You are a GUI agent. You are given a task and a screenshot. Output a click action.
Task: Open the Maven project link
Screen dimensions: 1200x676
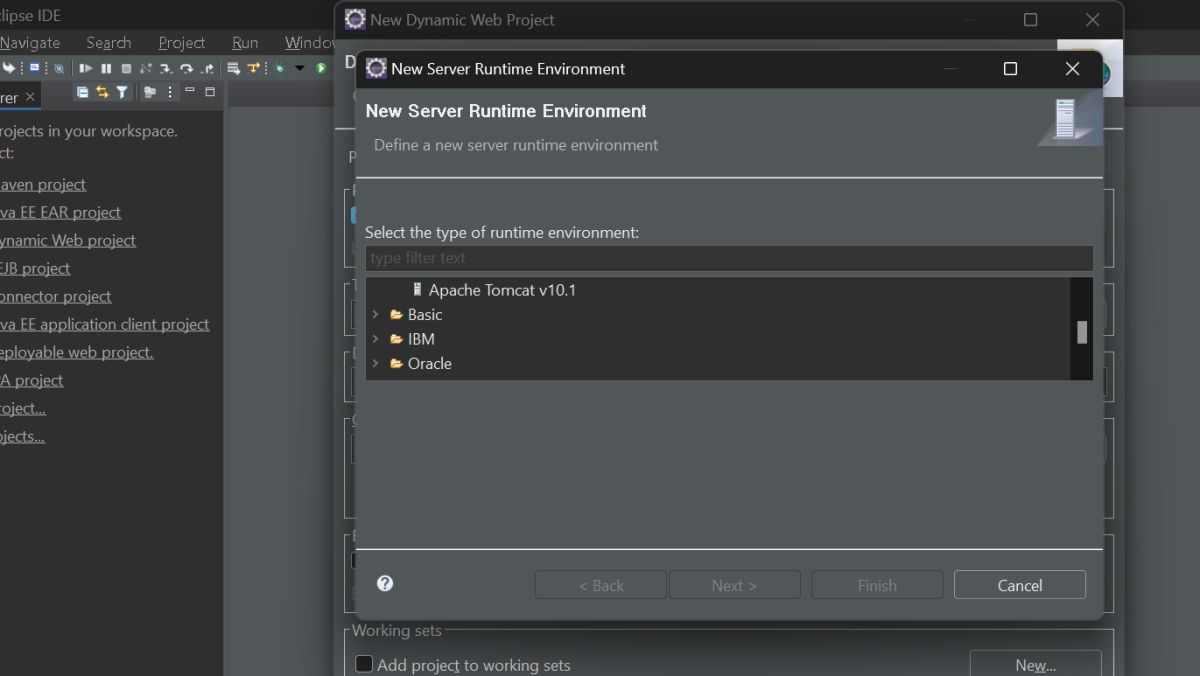click(43, 185)
